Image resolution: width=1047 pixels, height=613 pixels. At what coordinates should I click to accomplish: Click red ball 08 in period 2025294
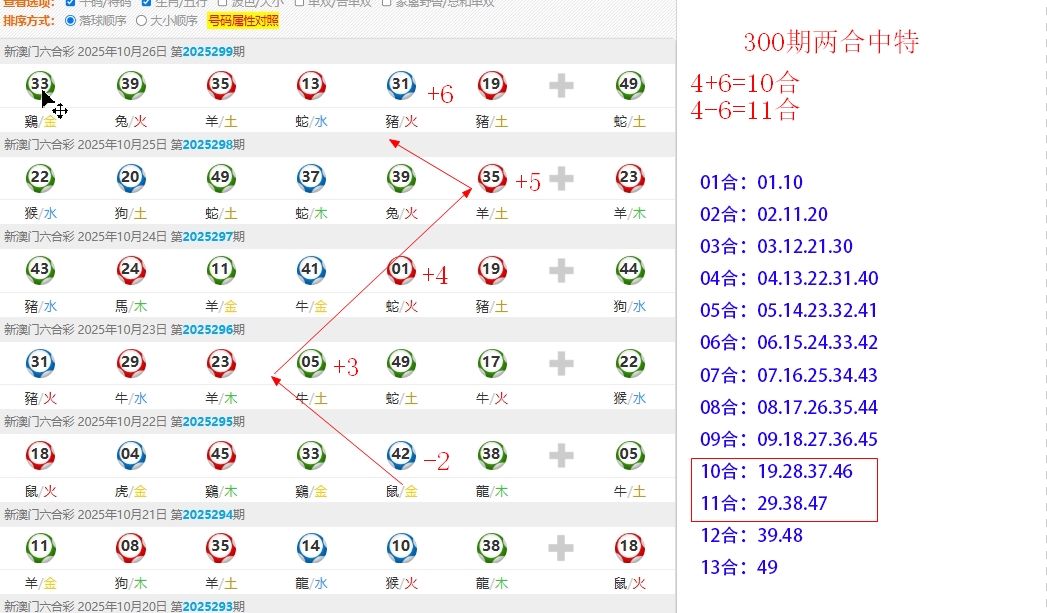130,548
